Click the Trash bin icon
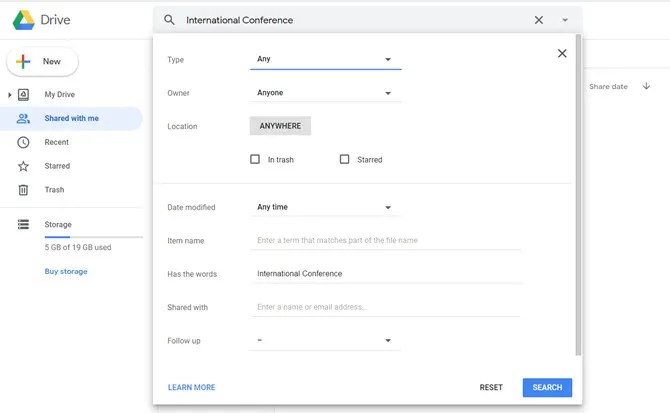Image resolution: width=670 pixels, height=413 pixels. [x=23, y=190]
